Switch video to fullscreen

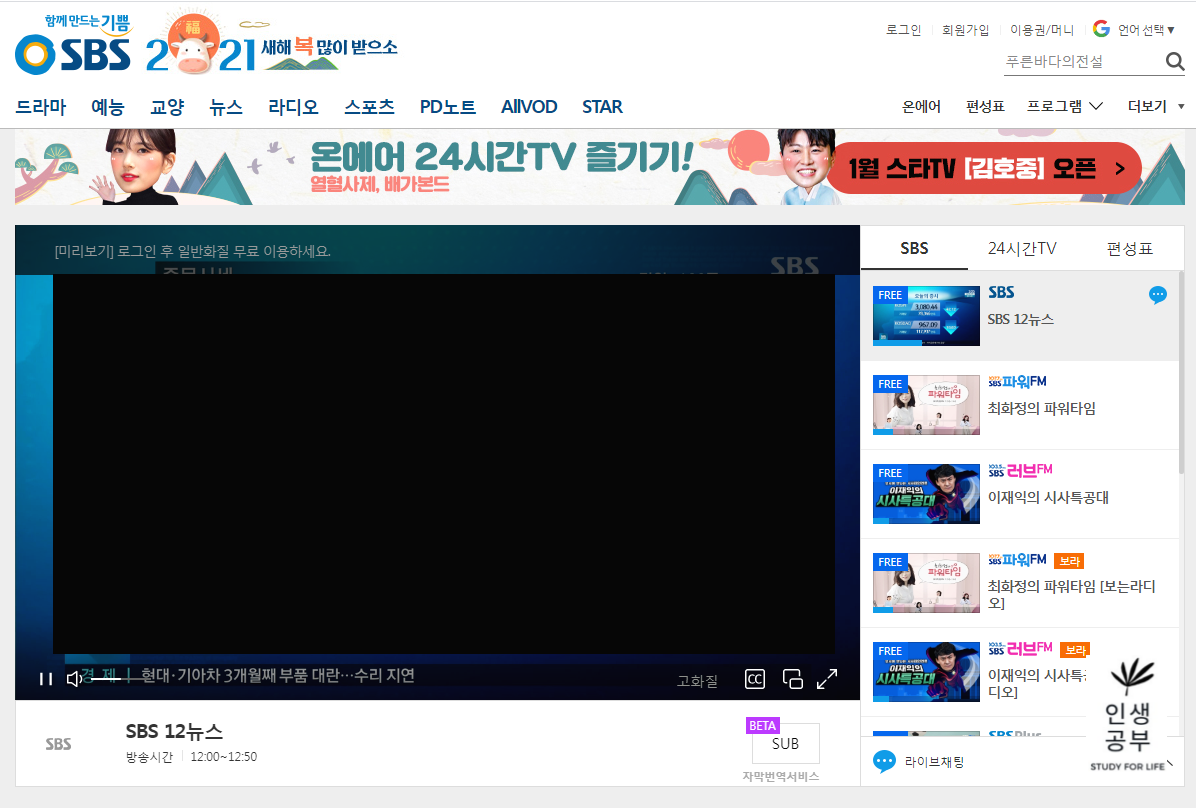tap(827, 678)
